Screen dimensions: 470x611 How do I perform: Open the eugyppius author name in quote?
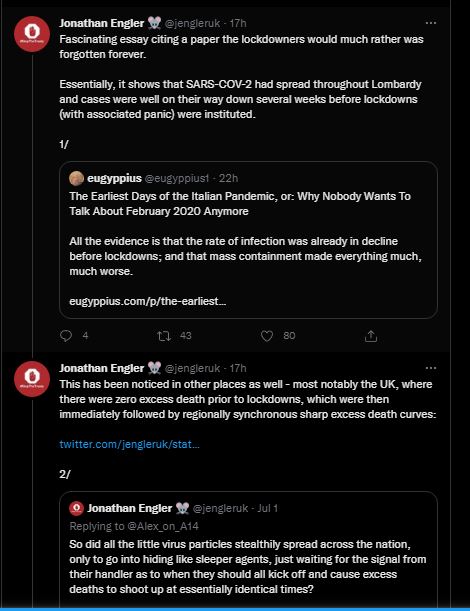pyautogui.click(x=114, y=178)
